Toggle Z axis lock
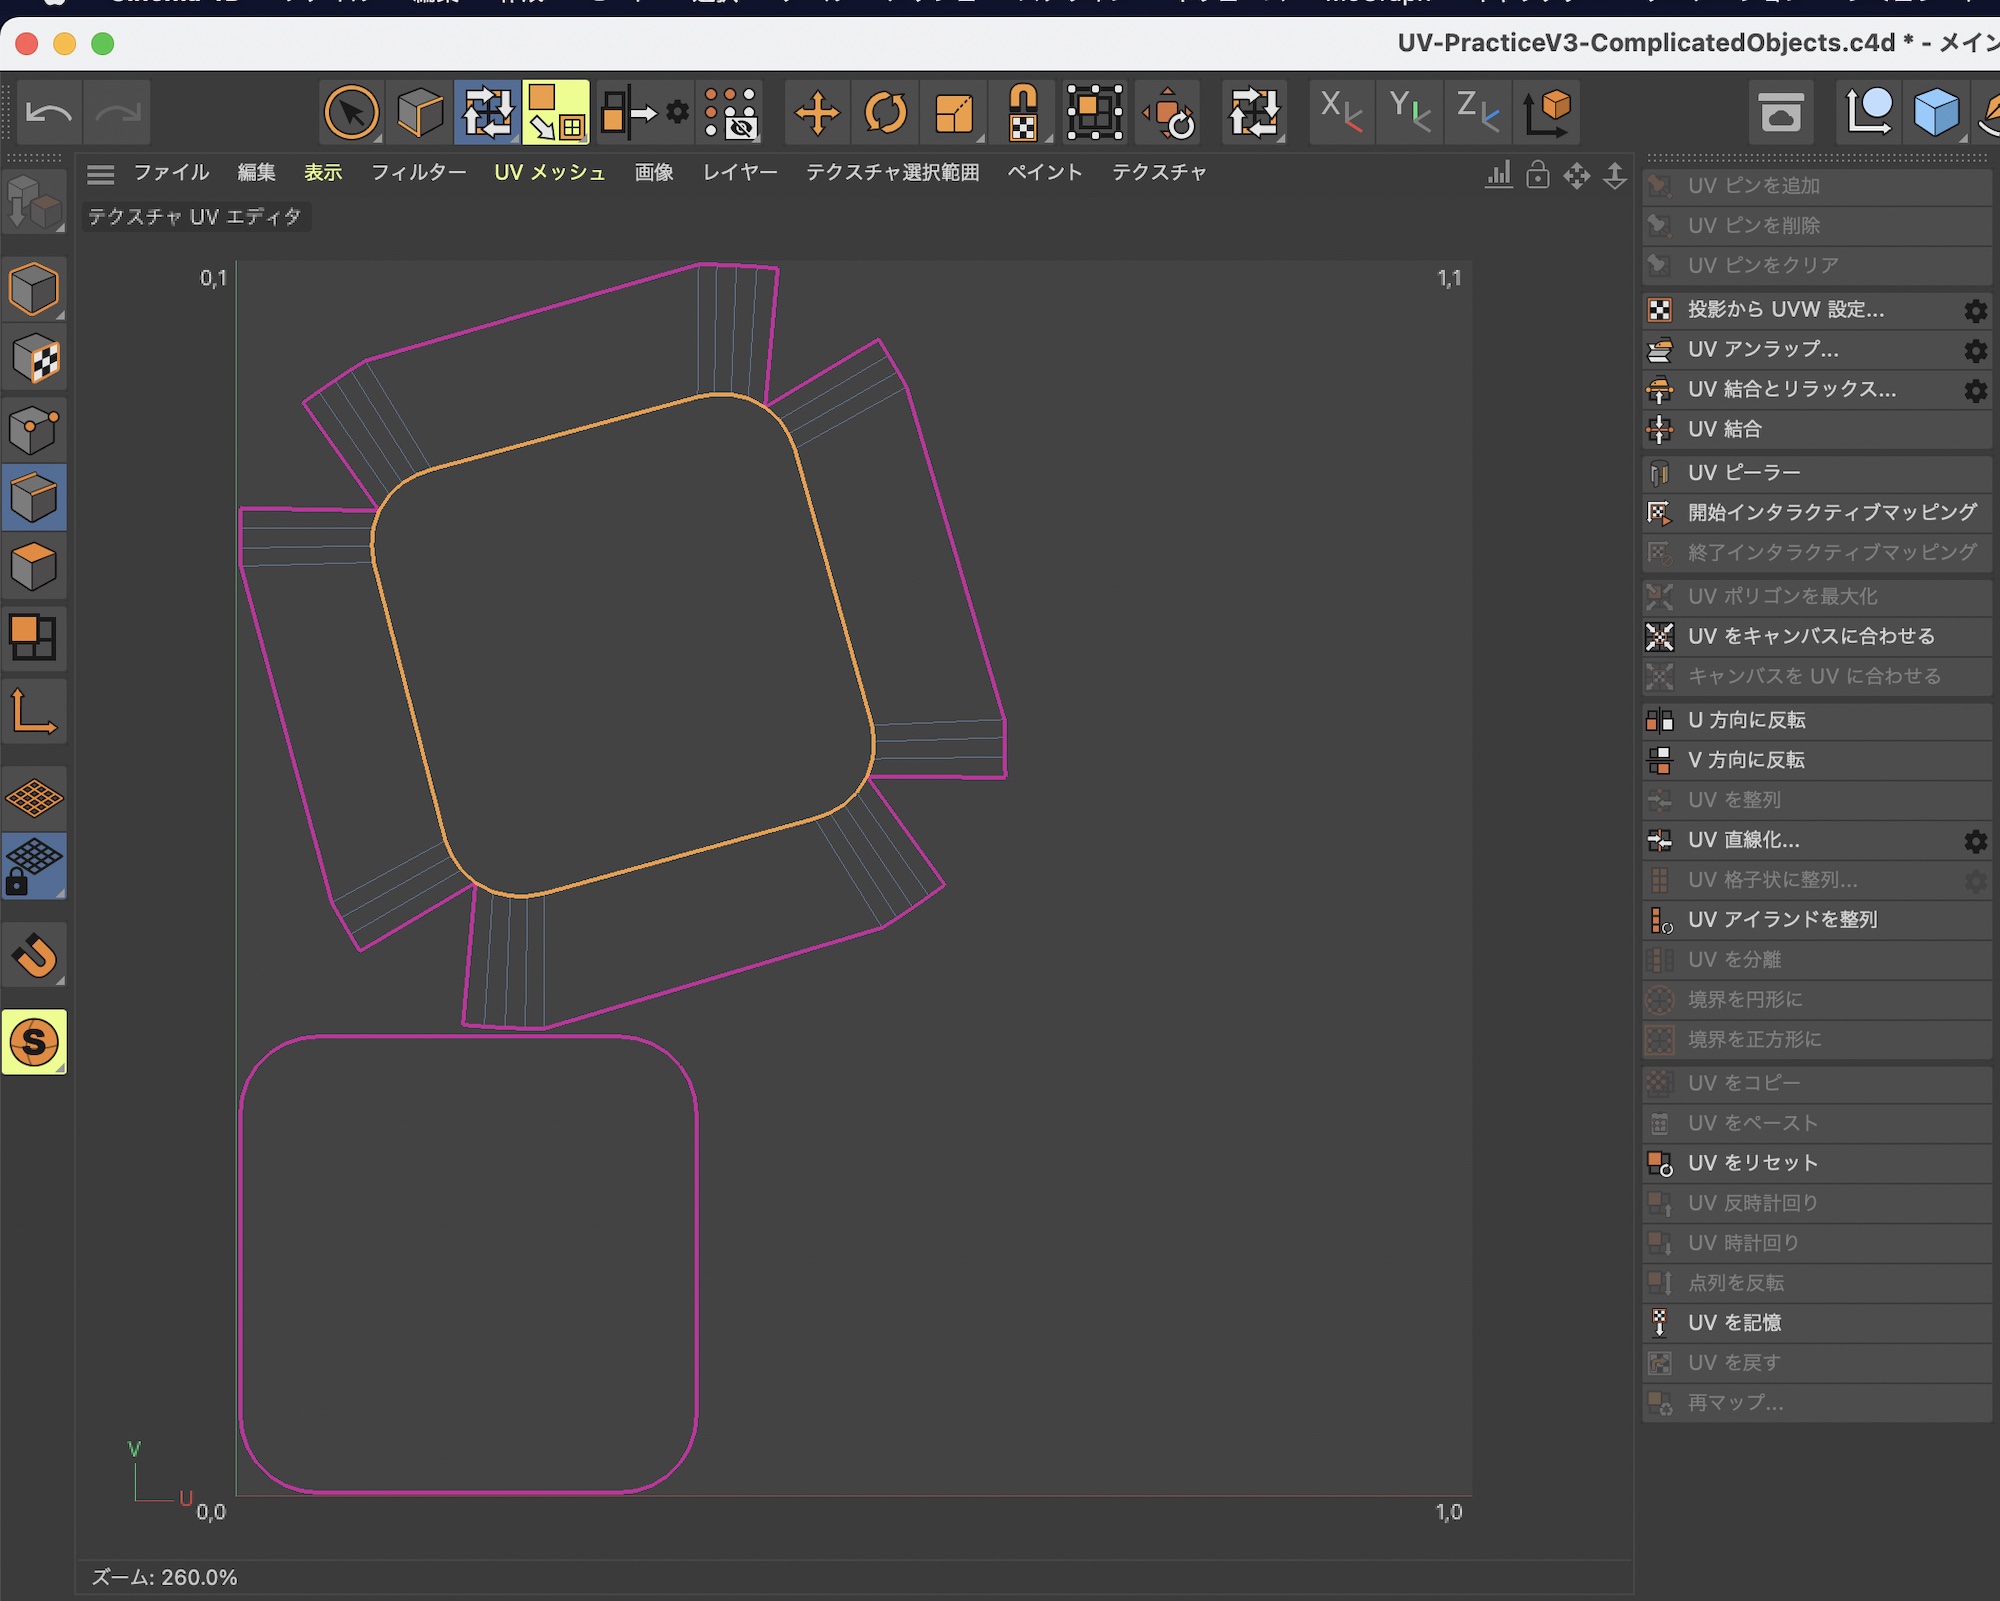The height and width of the screenshot is (1601, 2000). pos(1477,111)
